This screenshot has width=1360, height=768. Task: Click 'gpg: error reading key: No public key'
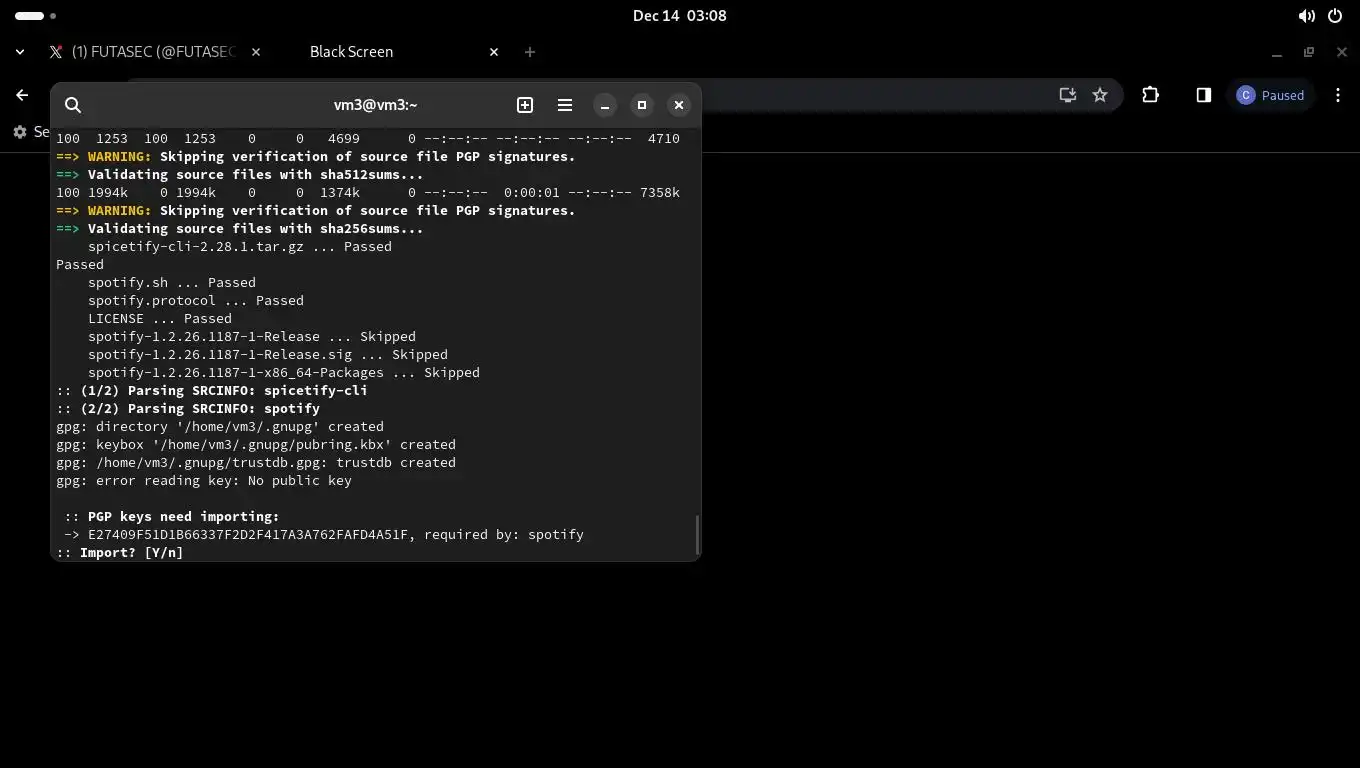[x=204, y=480]
